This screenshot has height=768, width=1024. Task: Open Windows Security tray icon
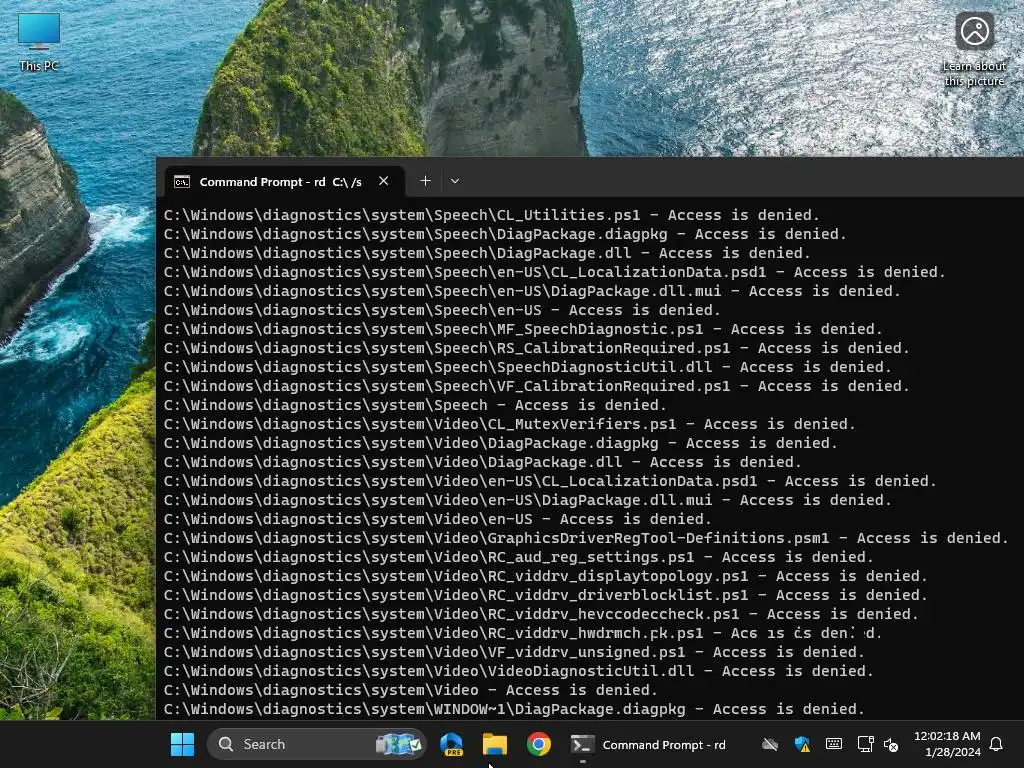(802, 744)
